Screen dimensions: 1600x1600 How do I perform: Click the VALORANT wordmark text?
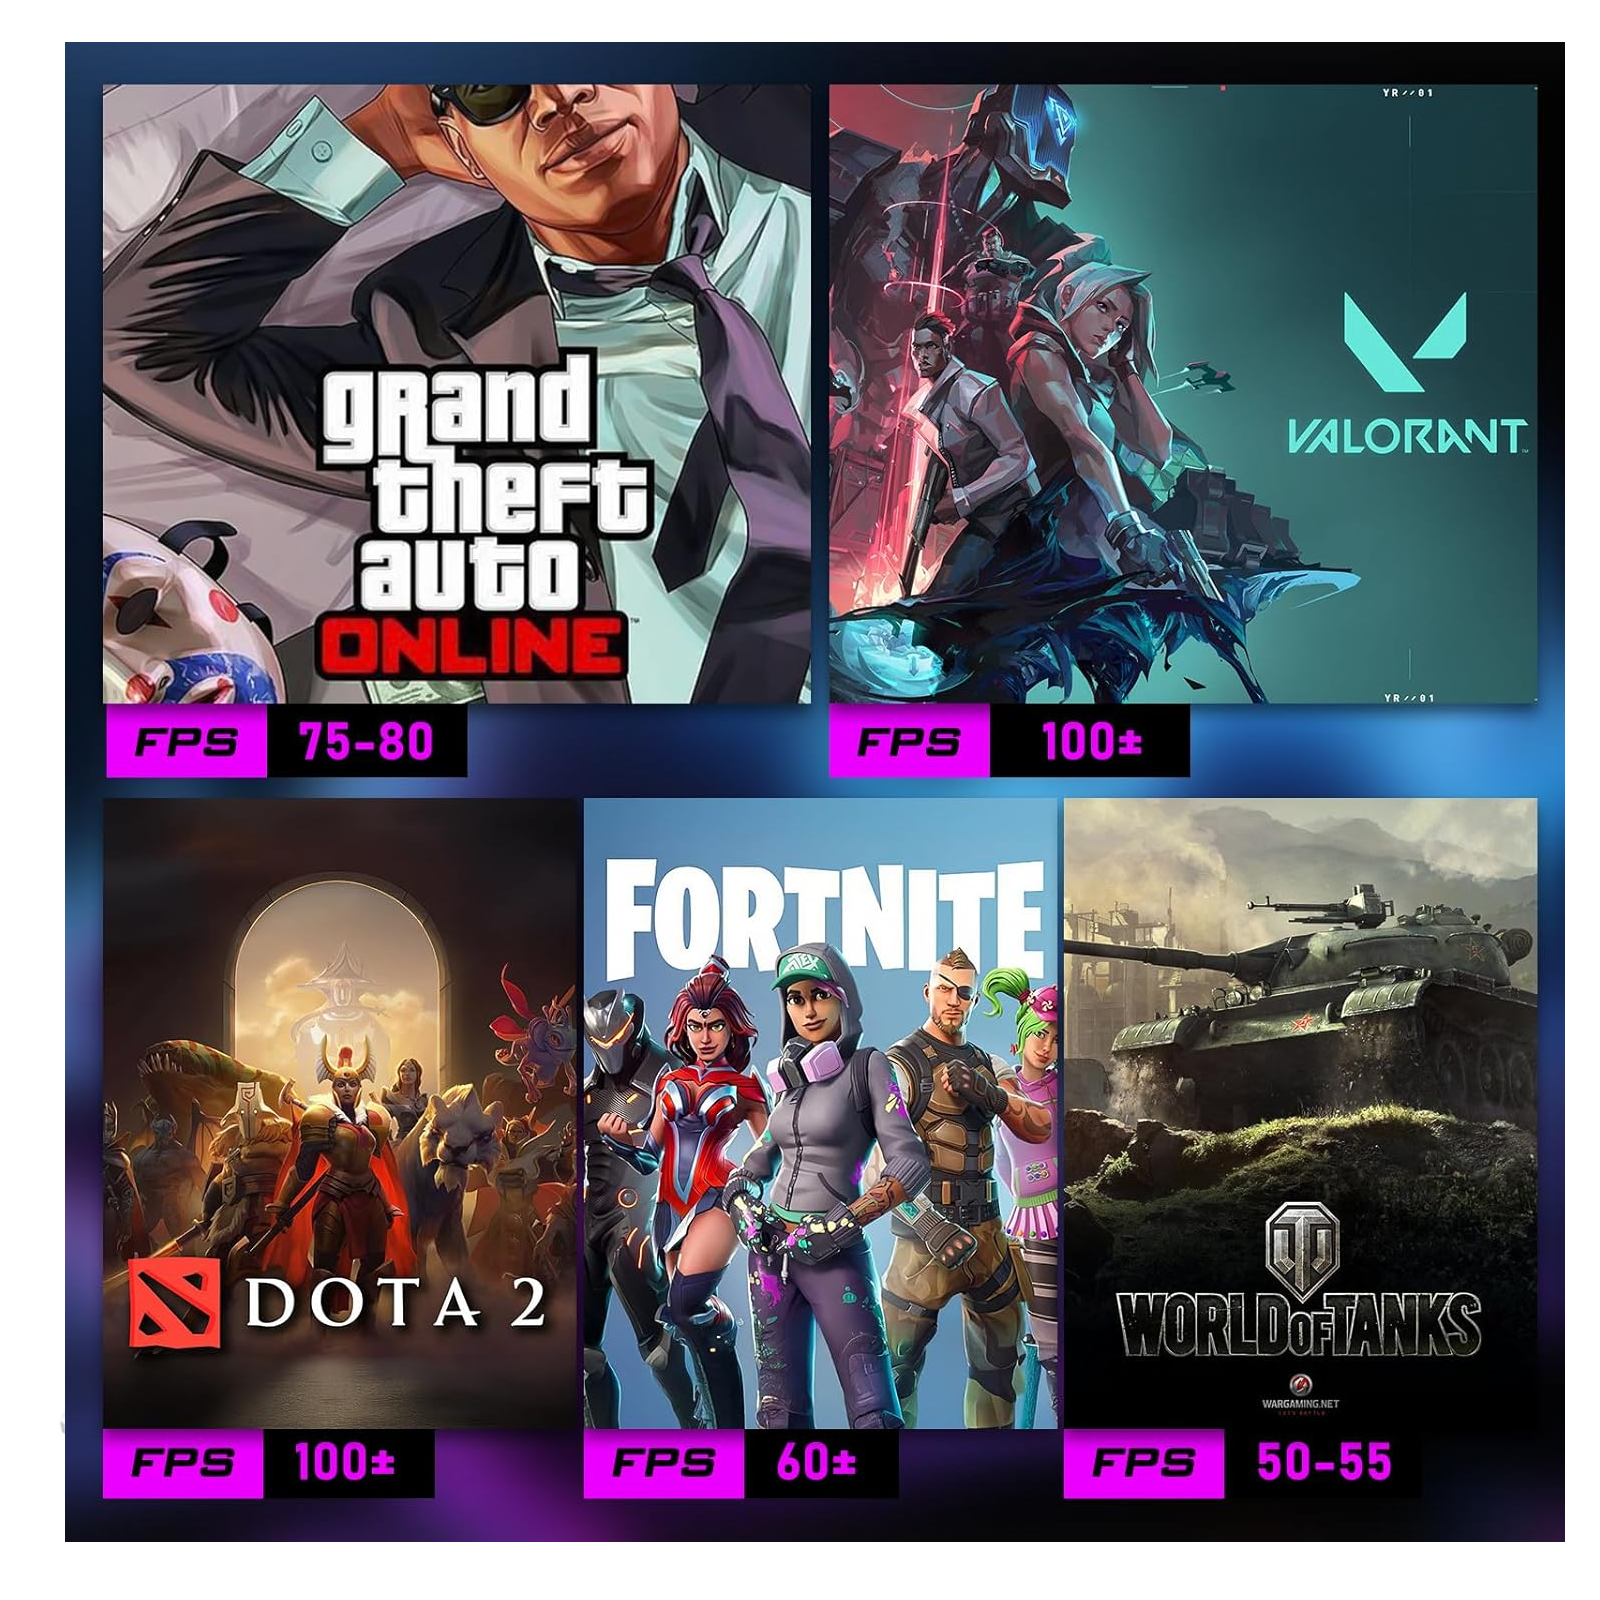pyautogui.click(x=1406, y=437)
